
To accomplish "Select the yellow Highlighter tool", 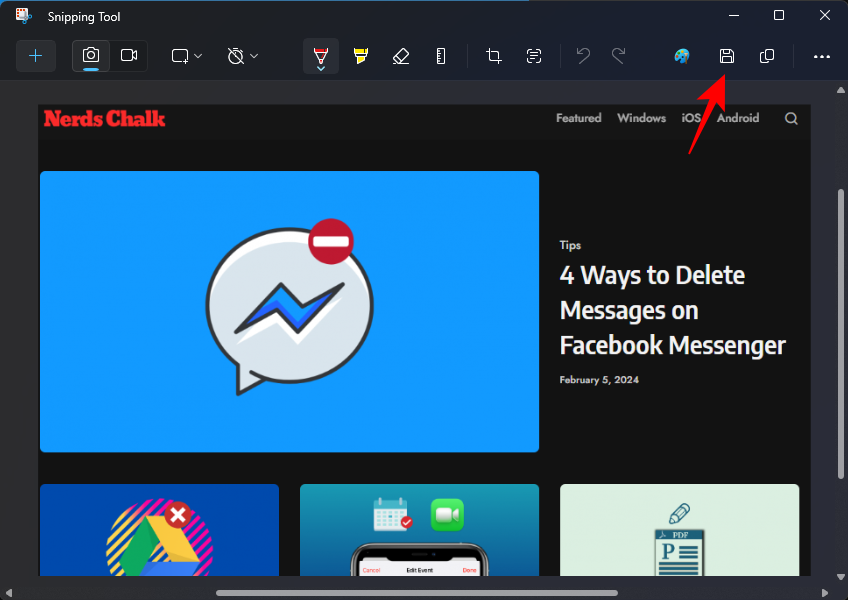I will (361, 56).
